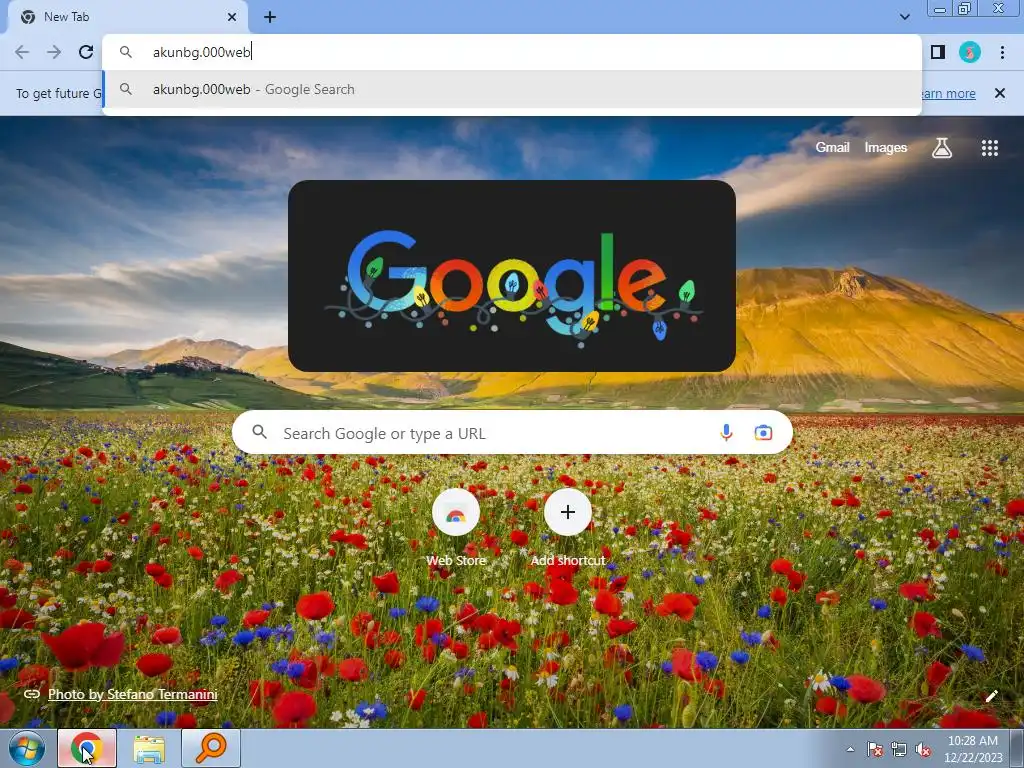1024x768 pixels.
Task: Show hidden tray icons arrow
Action: click(x=850, y=750)
